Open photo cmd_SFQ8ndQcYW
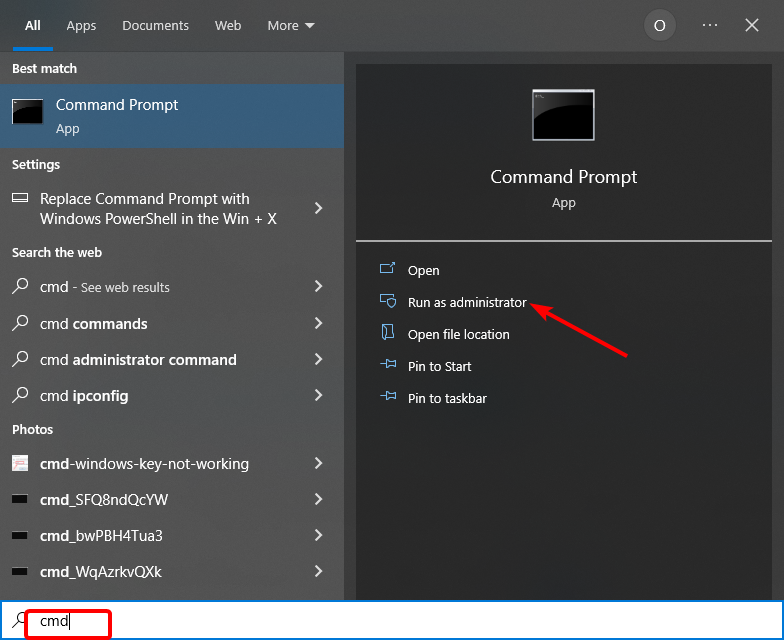 pos(172,500)
